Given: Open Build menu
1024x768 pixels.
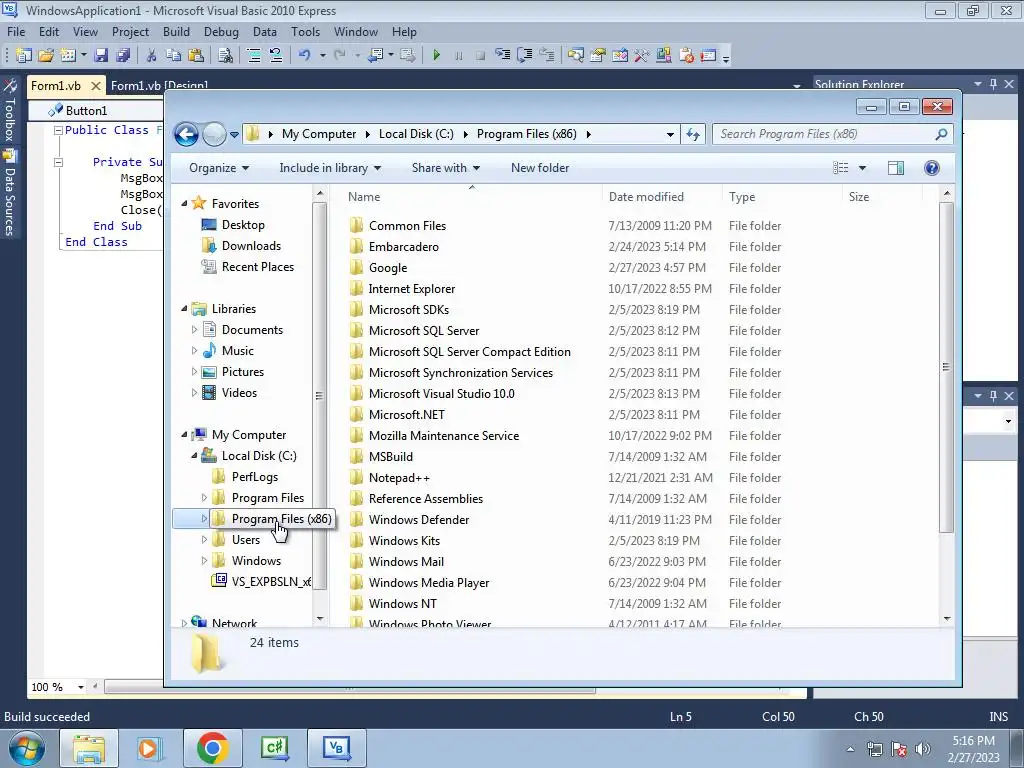Looking at the screenshot, I should (x=176, y=31).
